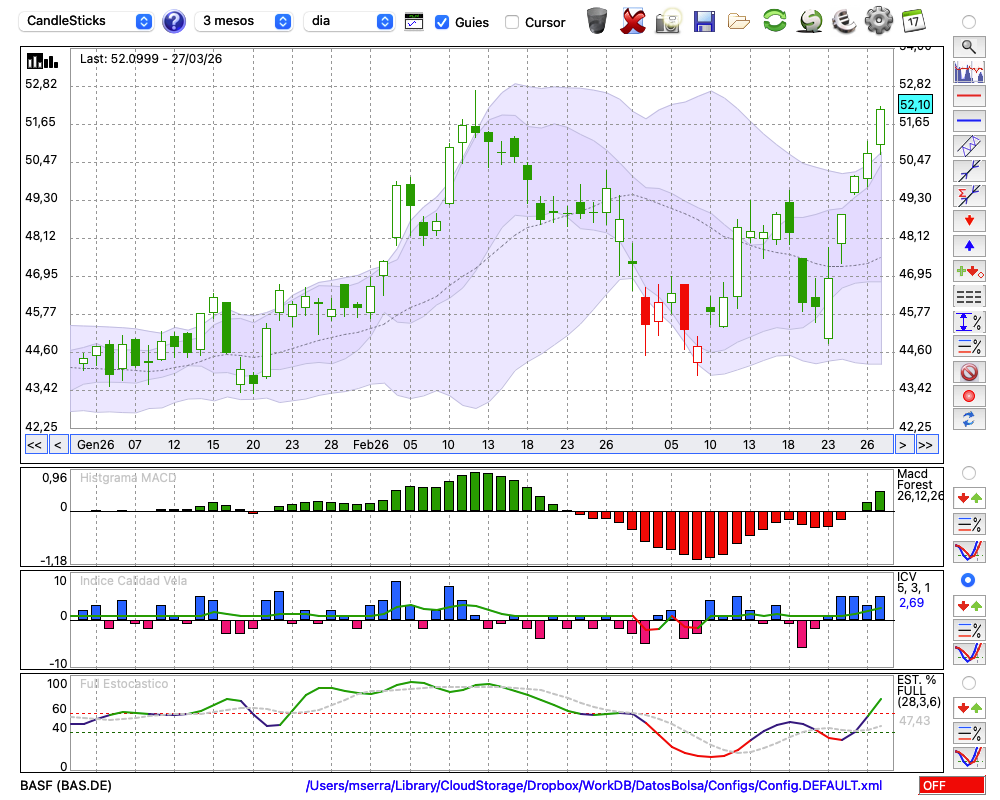The height and width of the screenshot is (800, 1000).
Task: Click the blue floppy disk save icon
Action: (x=704, y=21)
